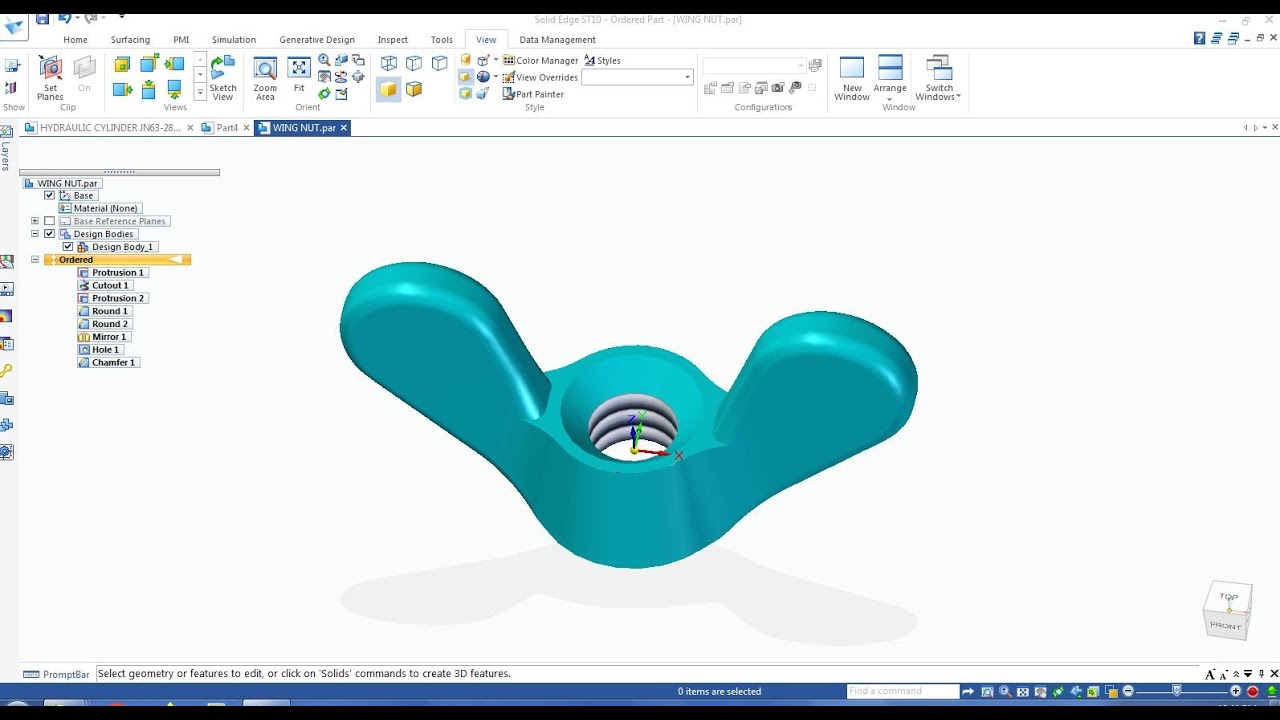Select the WING NUT.par root node

coord(61,184)
